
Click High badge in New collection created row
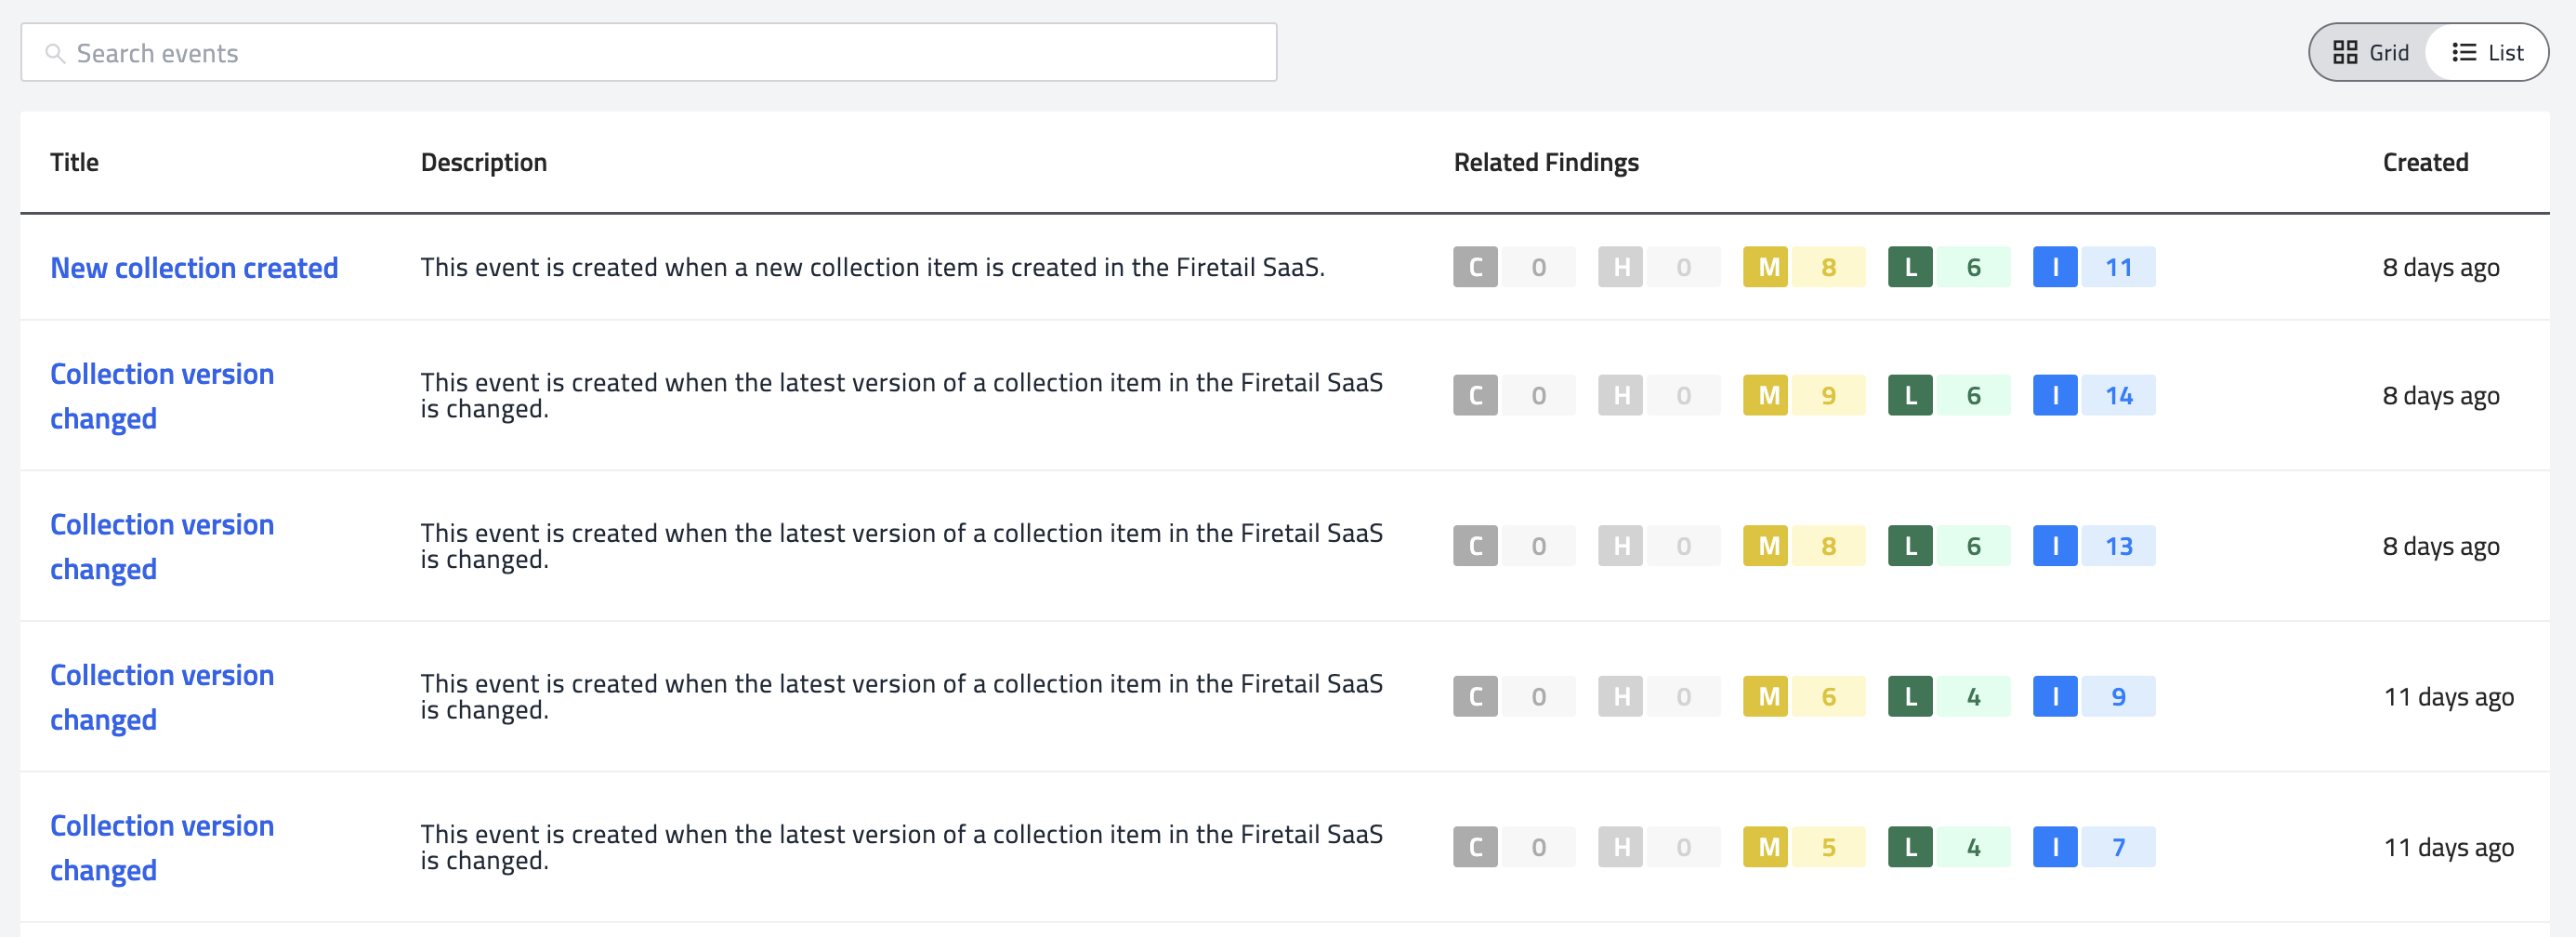[1659, 267]
